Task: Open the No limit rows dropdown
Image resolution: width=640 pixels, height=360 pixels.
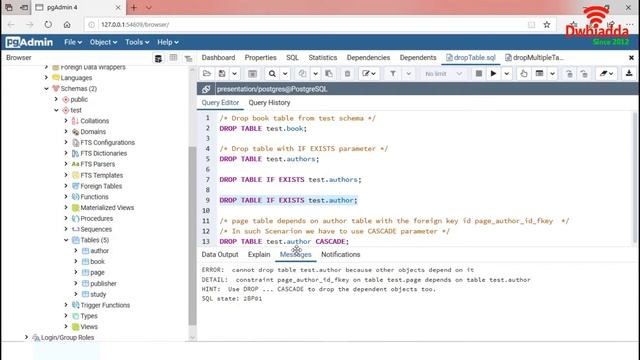Action: tap(443, 73)
